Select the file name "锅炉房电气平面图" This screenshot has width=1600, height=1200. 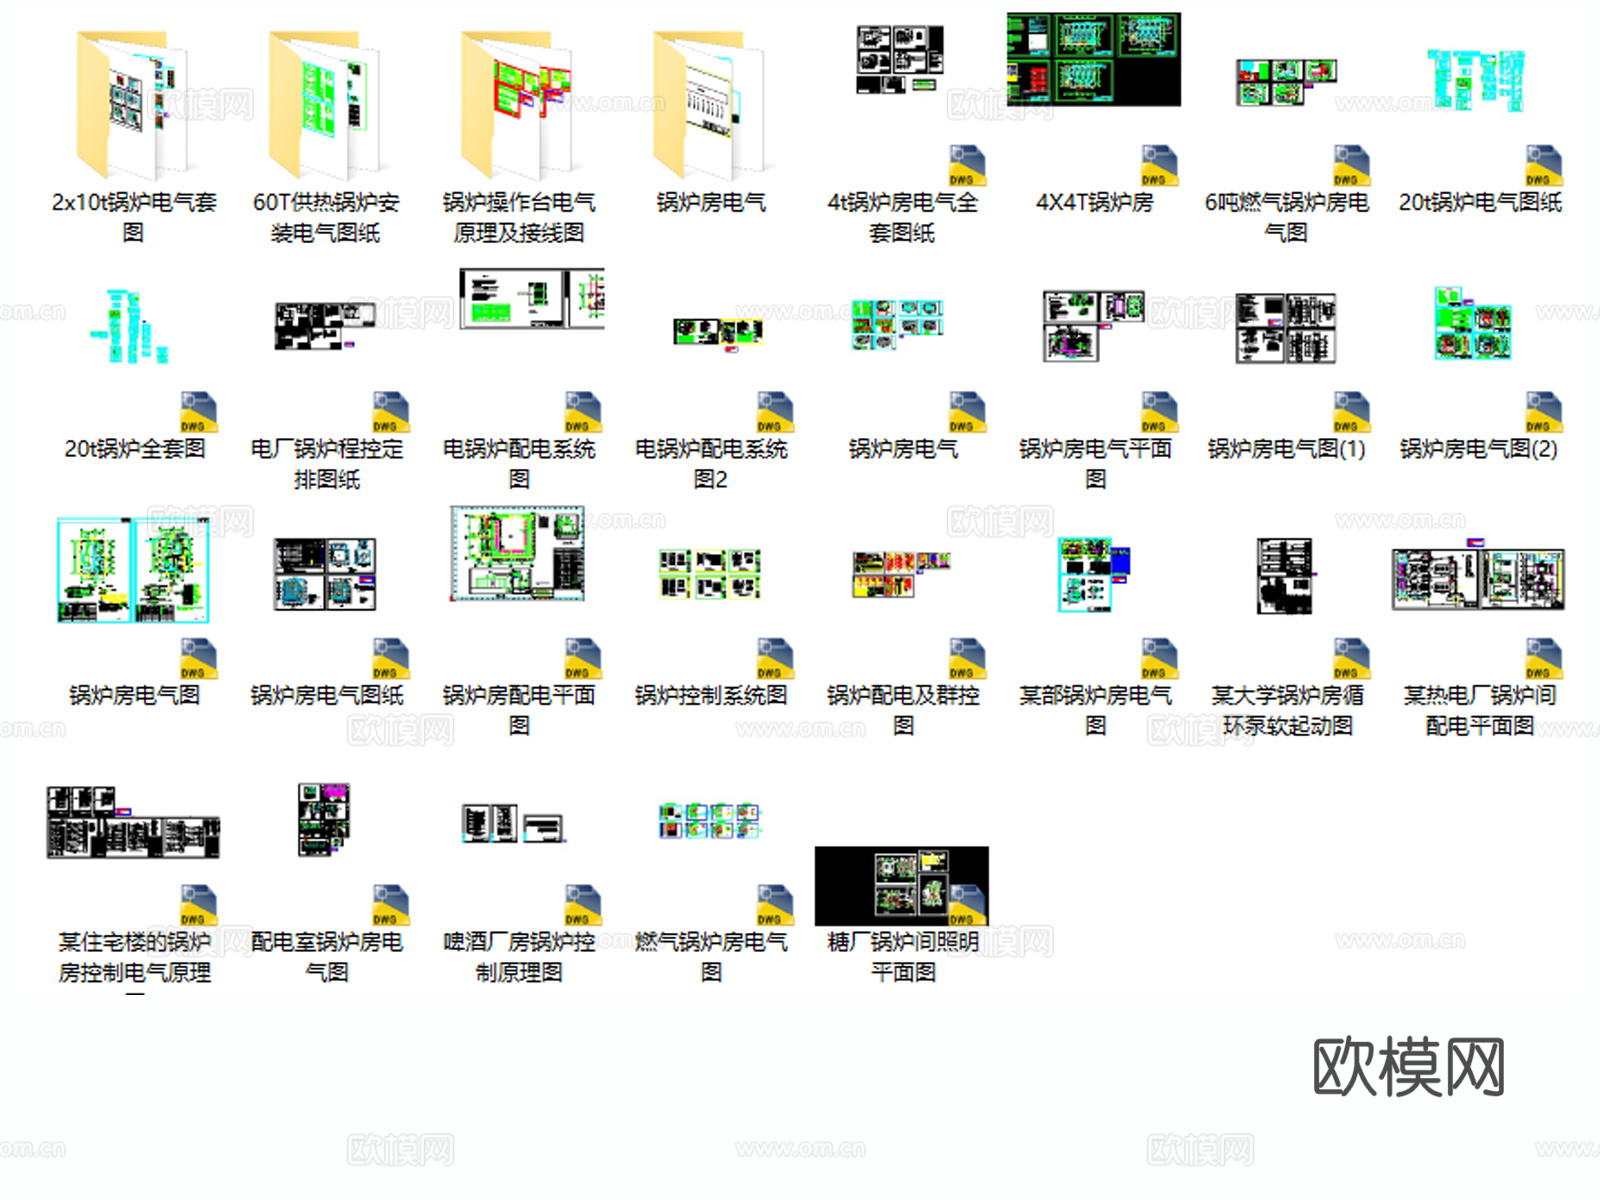click(x=1094, y=464)
